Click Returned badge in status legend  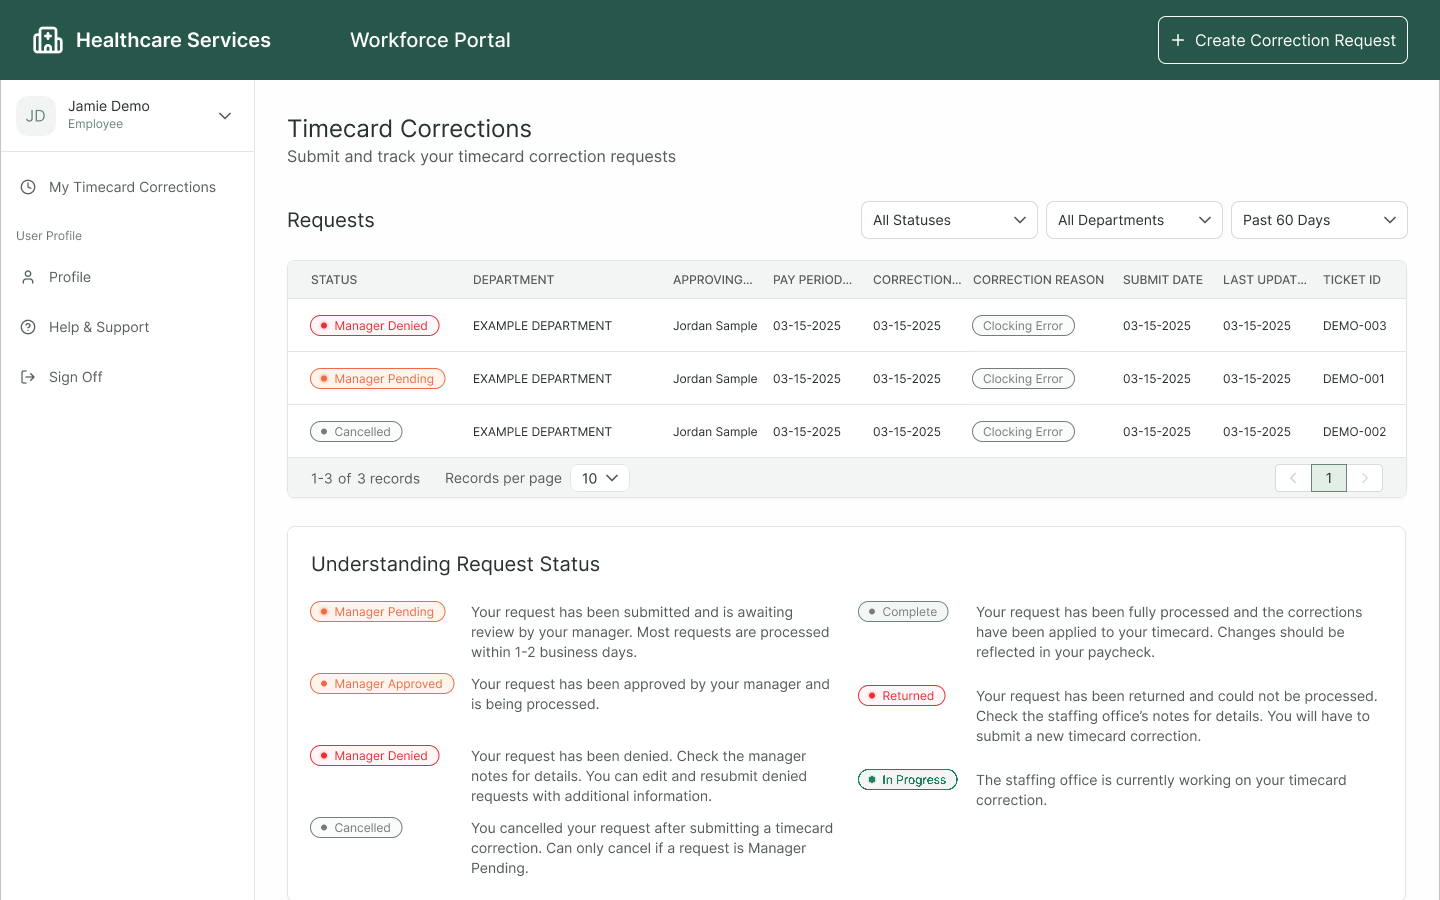[x=901, y=696]
